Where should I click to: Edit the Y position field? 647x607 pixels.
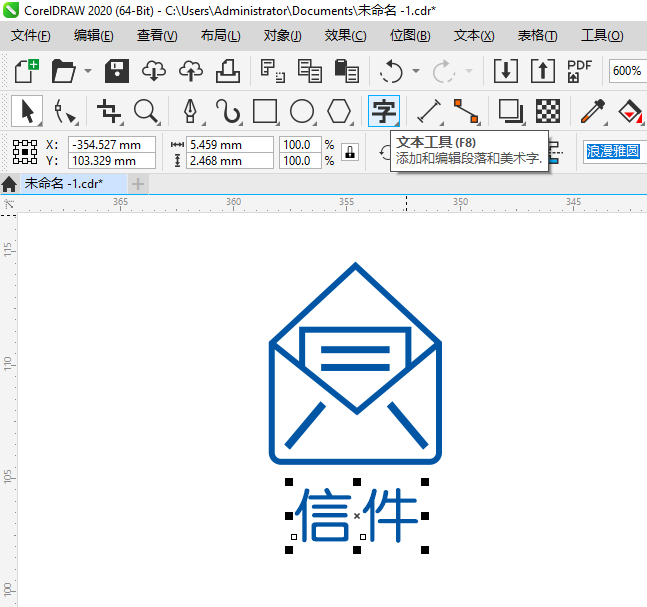coord(112,161)
